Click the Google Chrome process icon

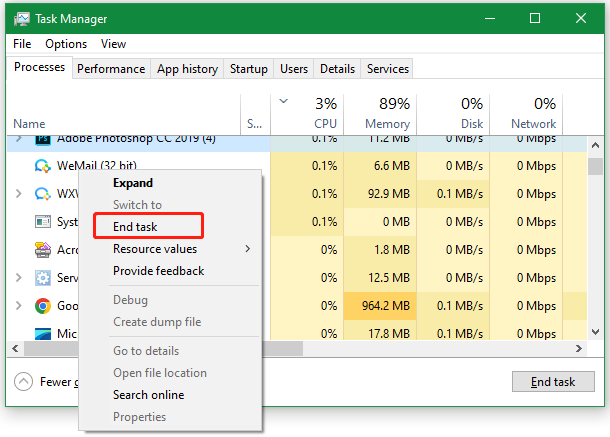click(x=43, y=306)
